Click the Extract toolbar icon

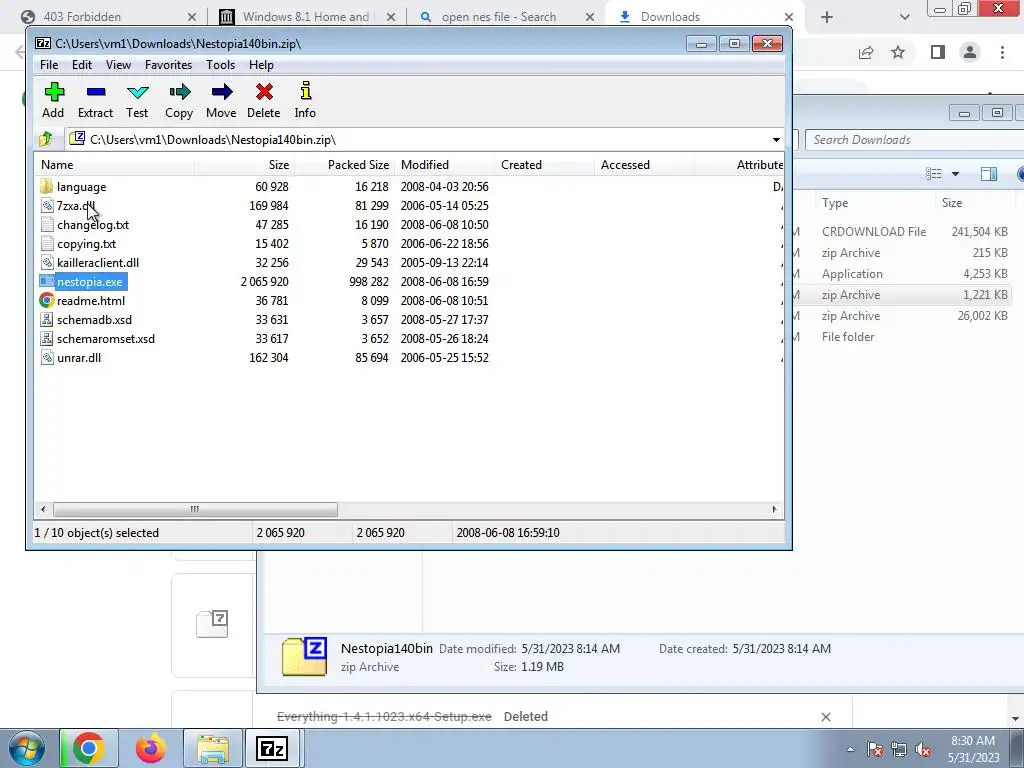coord(96,92)
